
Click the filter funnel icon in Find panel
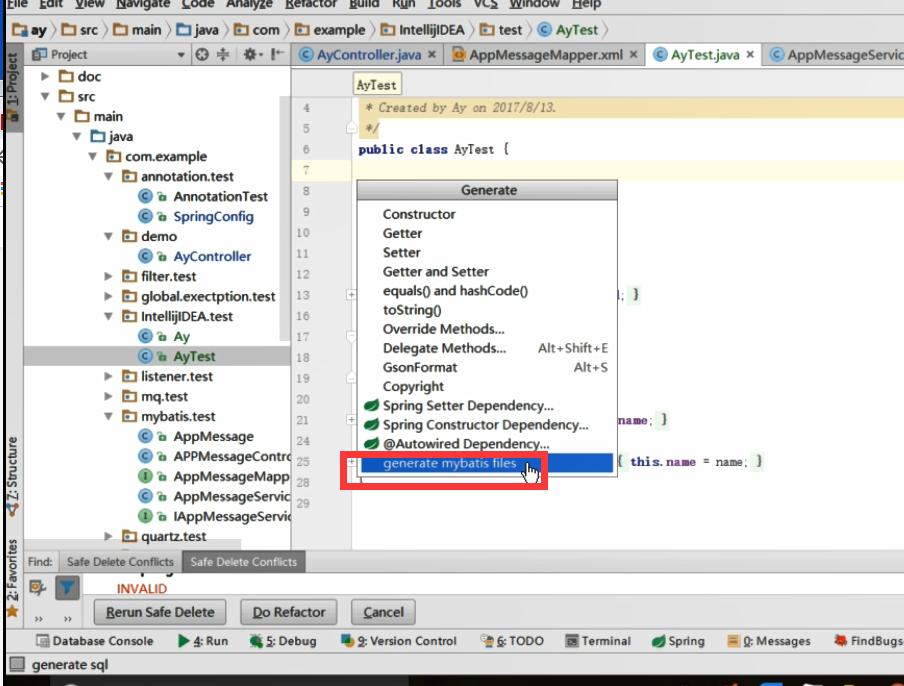67,588
